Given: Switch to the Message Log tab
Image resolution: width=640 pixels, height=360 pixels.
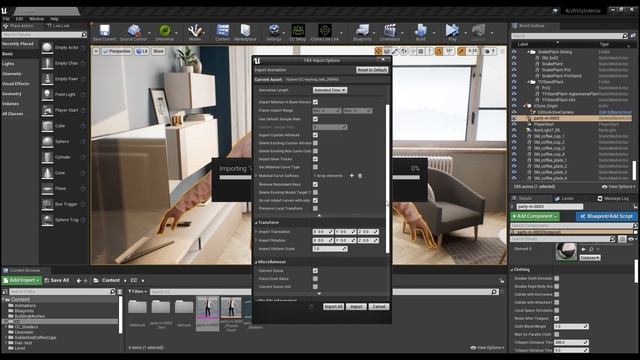Looking at the screenshot, I should (613, 198).
